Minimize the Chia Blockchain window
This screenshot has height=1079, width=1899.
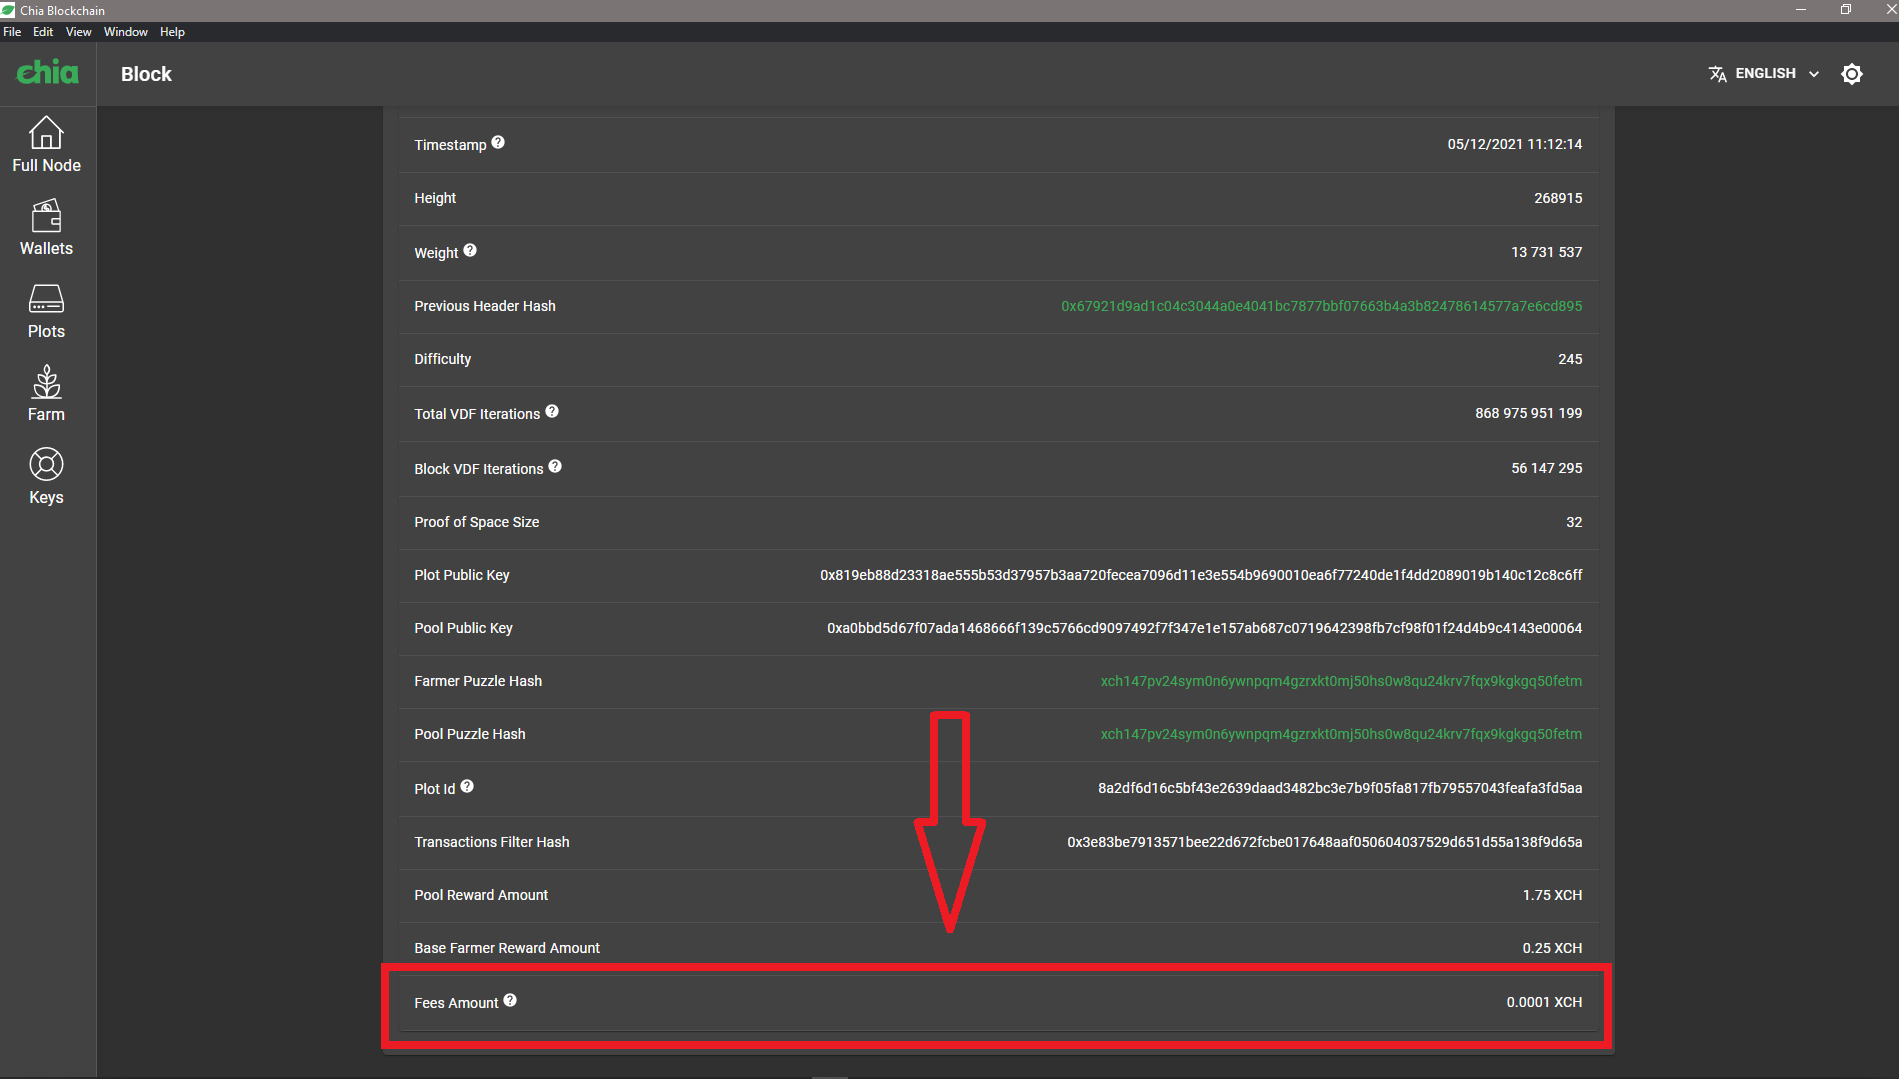(x=1800, y=10)
